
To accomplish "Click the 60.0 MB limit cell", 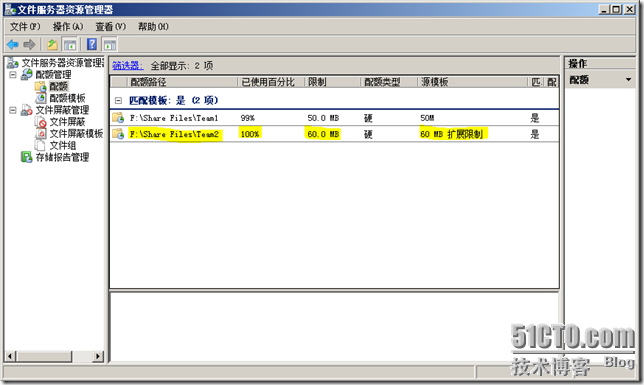I will click(x=323, y=134).
